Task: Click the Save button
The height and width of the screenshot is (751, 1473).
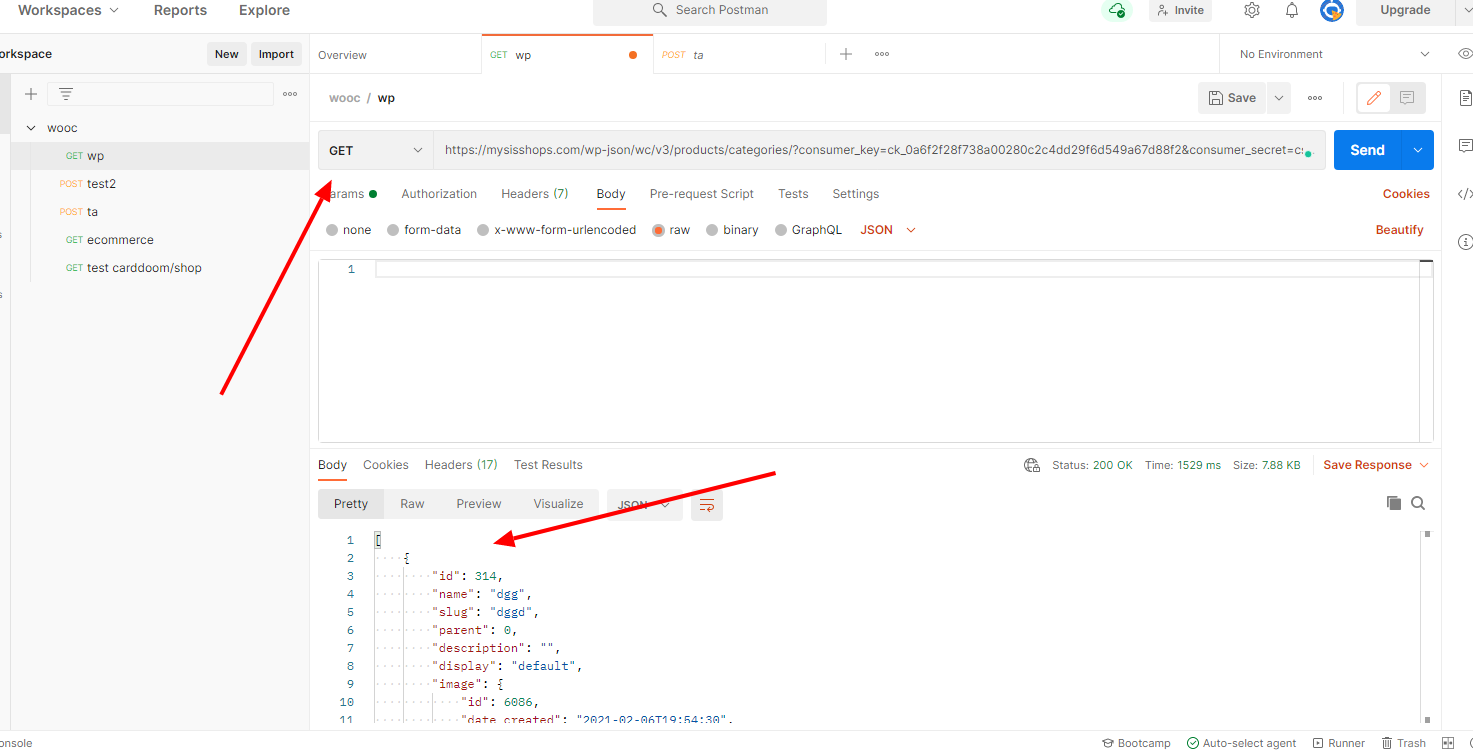Action: (1233, 98)
